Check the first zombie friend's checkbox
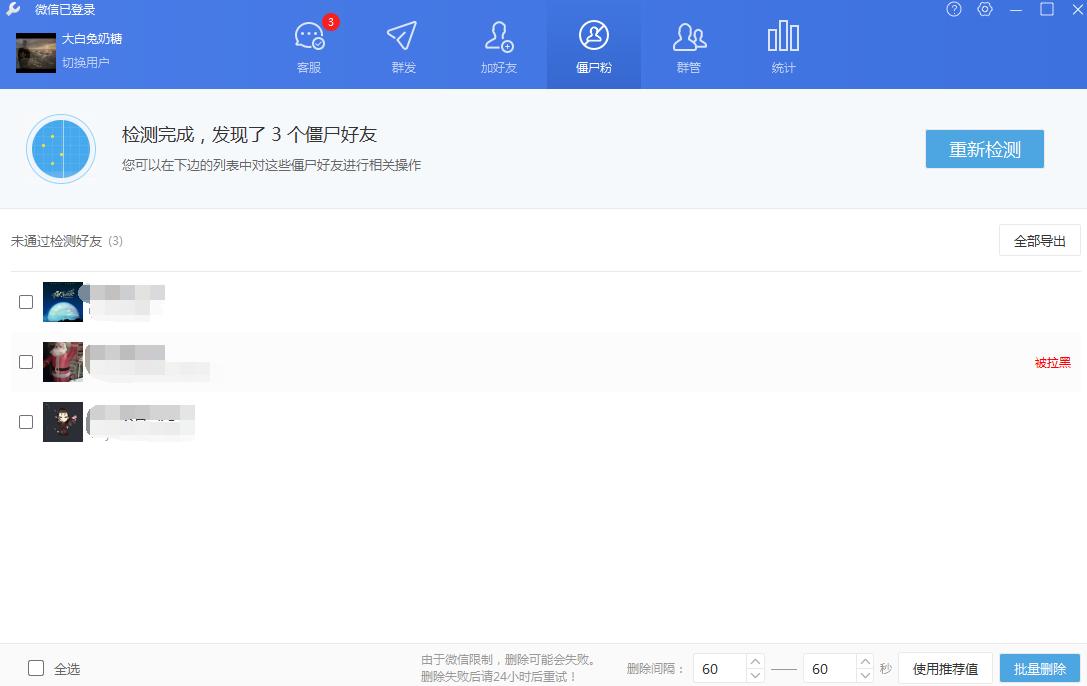The height and width of the screenshot is (686, 1087). click(27, 302)
